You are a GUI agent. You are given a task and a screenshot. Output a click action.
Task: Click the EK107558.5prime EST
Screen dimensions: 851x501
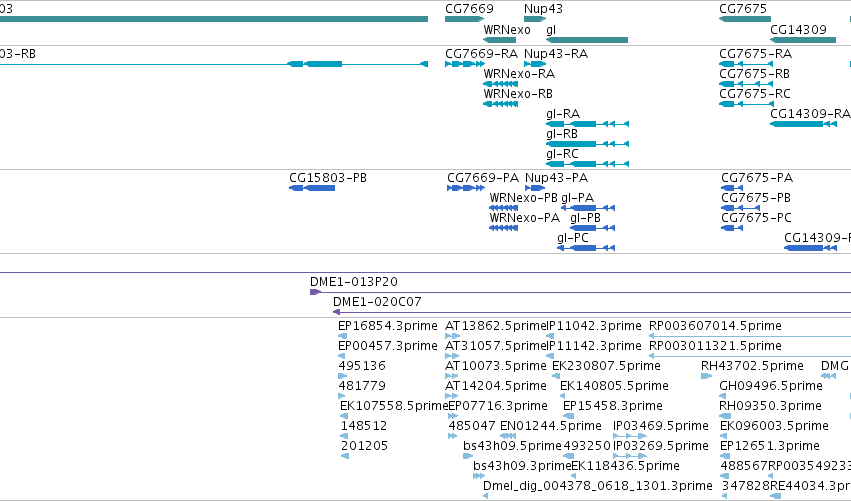[x=344, y=417]
